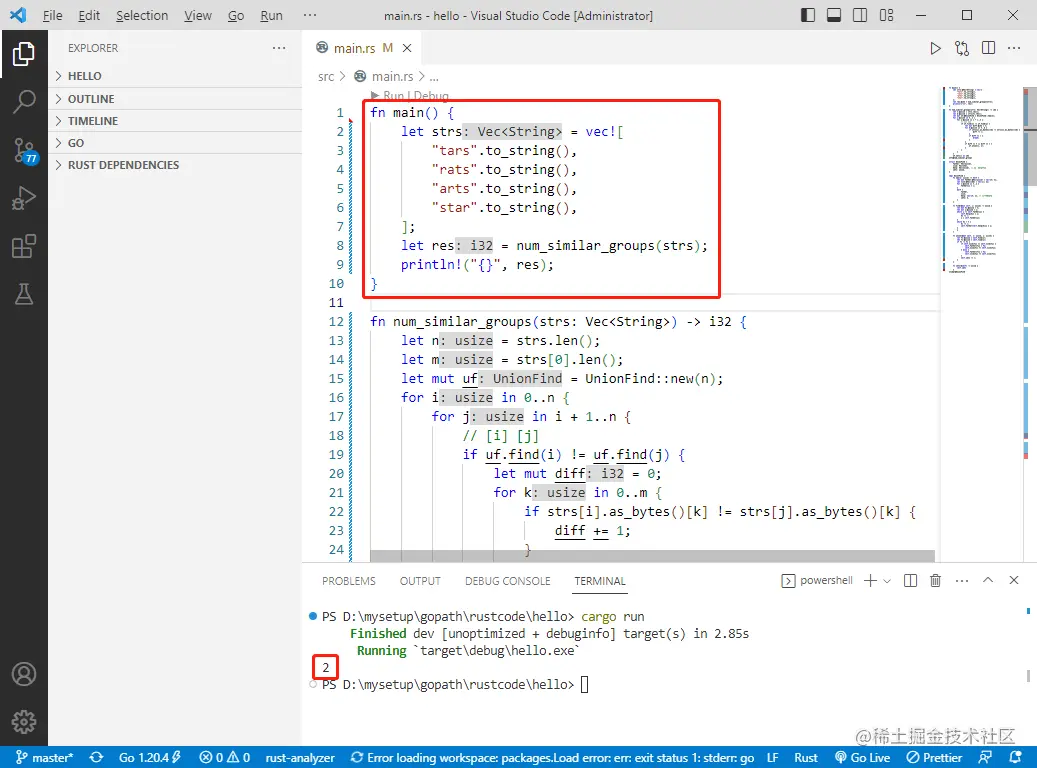This screenshot has width=1037, height=768.
Task: Click the editor minimap code overview
Action: click(x=981, y=179)
